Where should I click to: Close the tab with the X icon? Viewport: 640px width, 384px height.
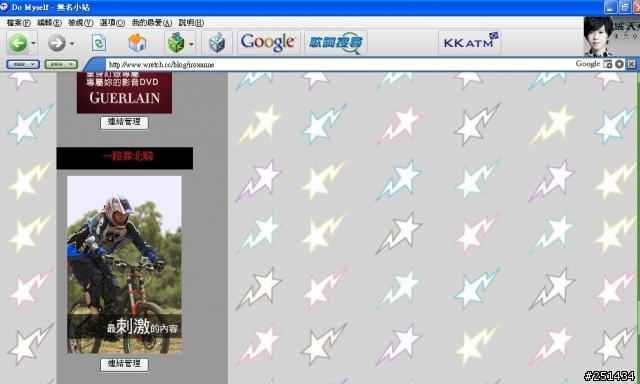click(x=631, y=64)
